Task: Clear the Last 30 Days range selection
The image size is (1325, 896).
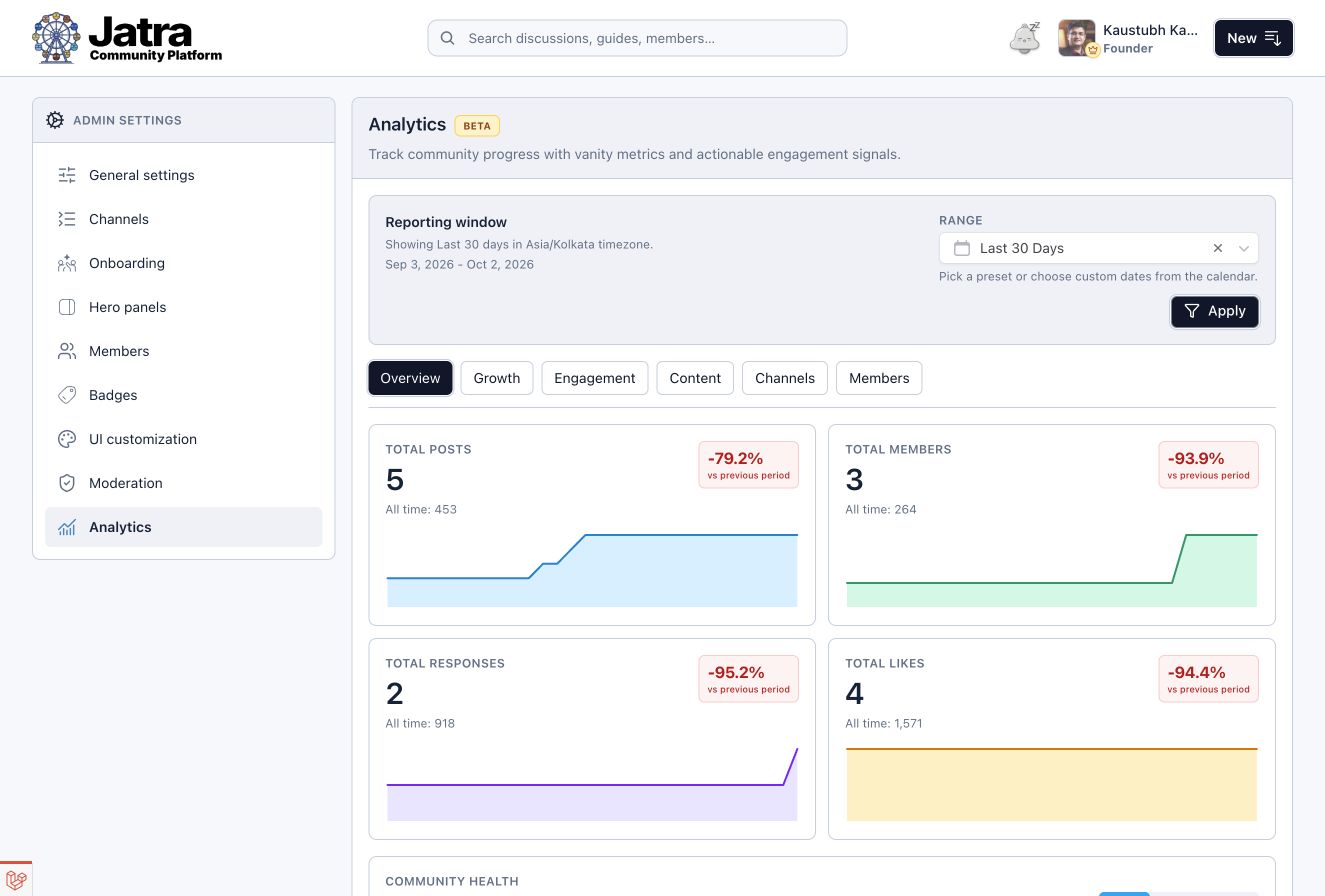Action: tap(1218, 248)
